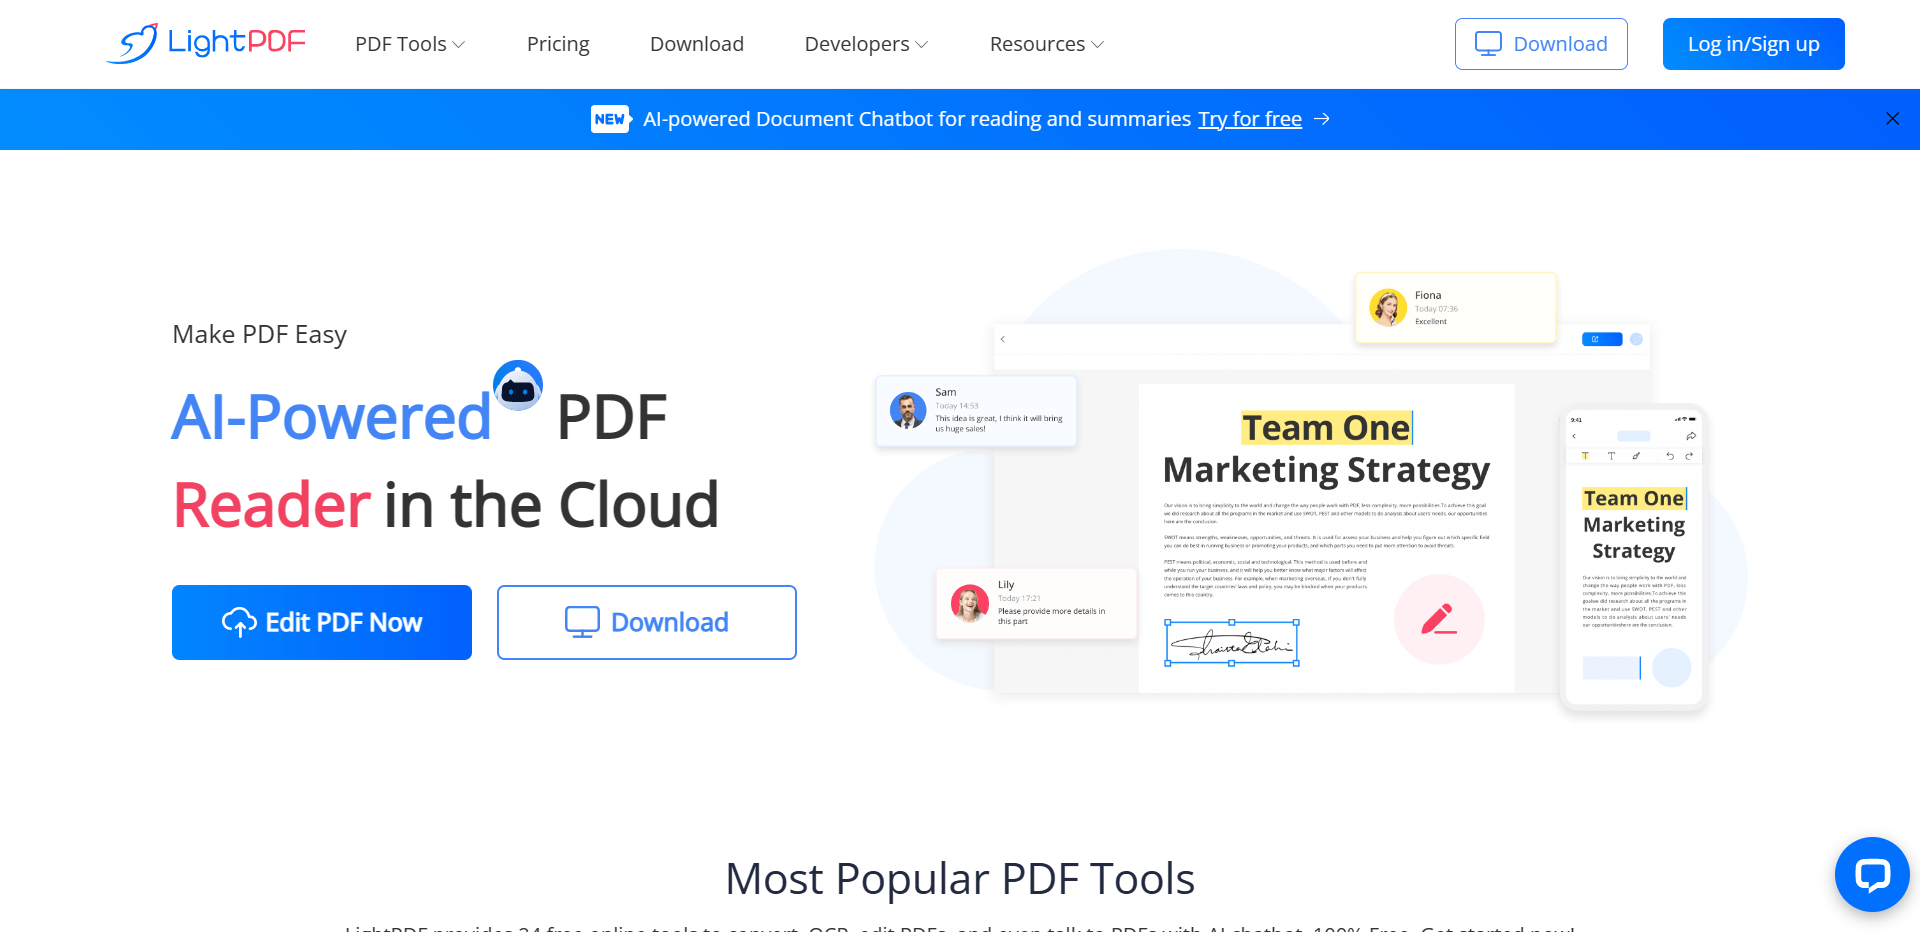Click Sam's avatar in comment card
This screenshot has width=1920, height=932.
908,410
